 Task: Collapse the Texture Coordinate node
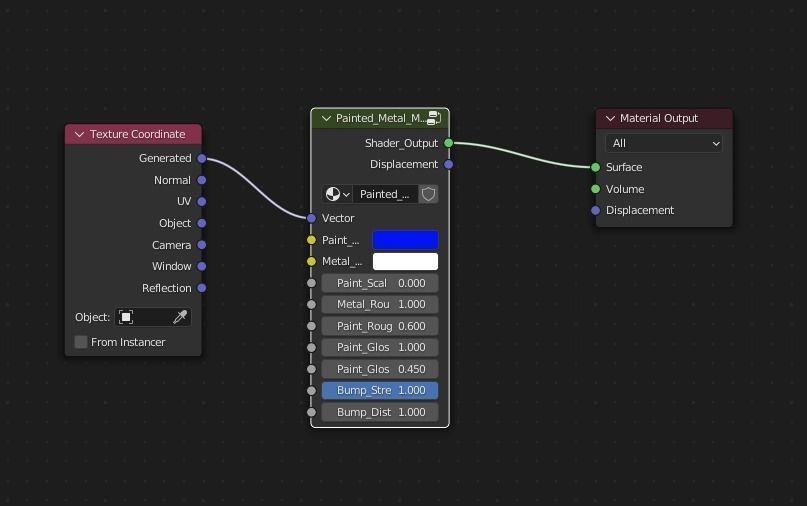point(79,134)
